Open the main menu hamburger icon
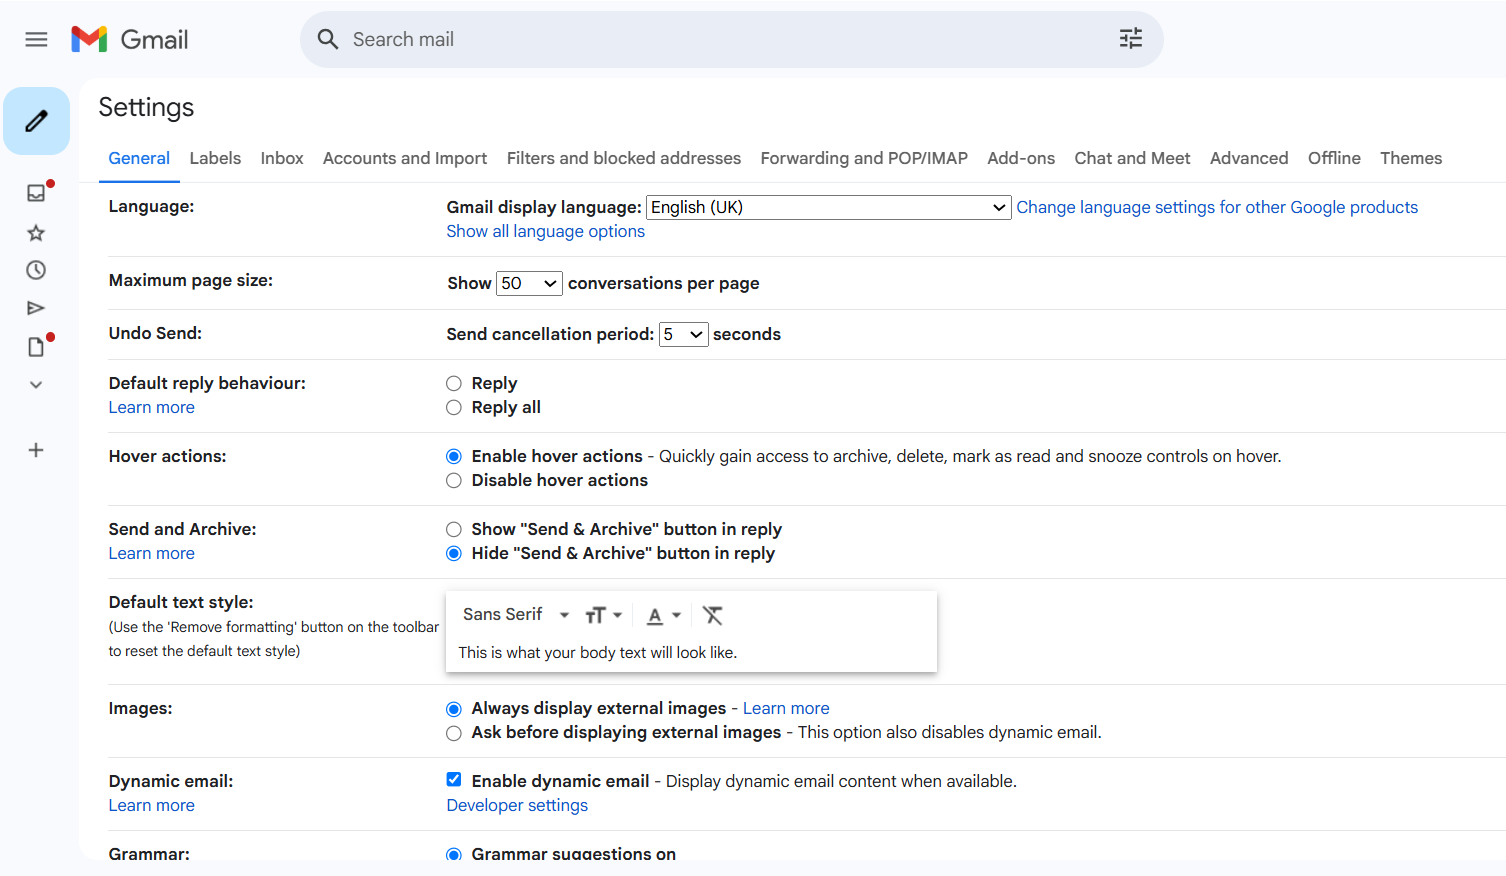Image resolution: width=1506 pixels, height=876 pixels. click(x=36, y=39)
